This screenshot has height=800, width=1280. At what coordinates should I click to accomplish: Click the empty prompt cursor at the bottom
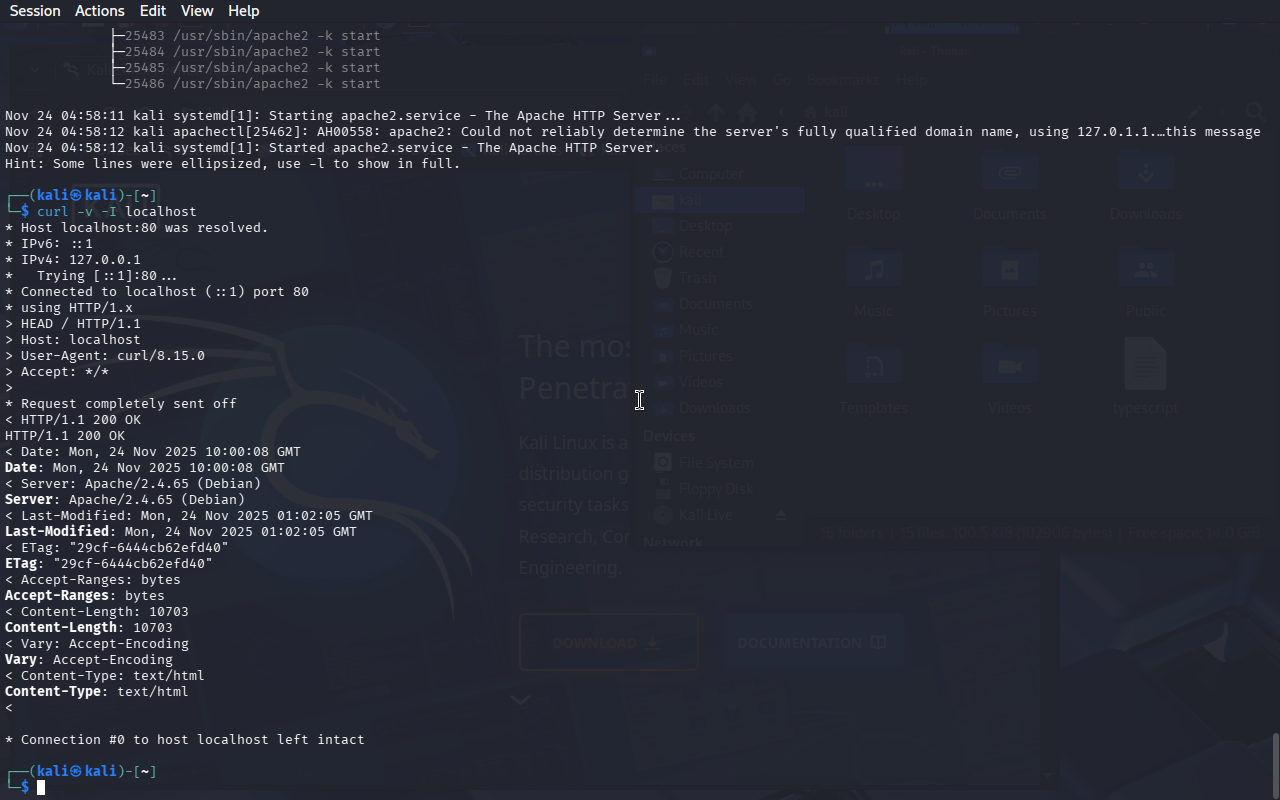click(x=41, y=788)
